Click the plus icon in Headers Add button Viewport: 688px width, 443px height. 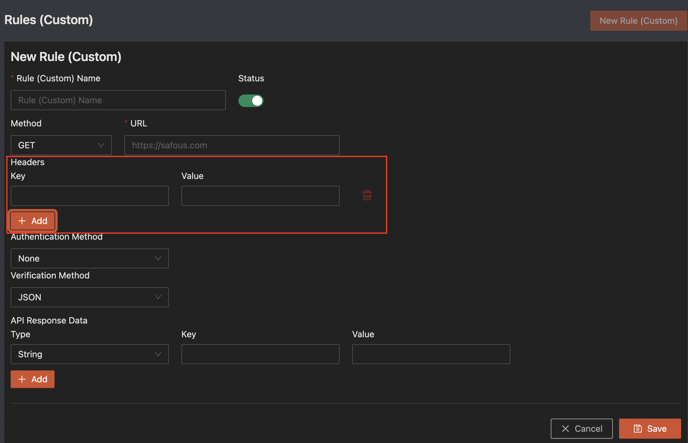(22, 221)
